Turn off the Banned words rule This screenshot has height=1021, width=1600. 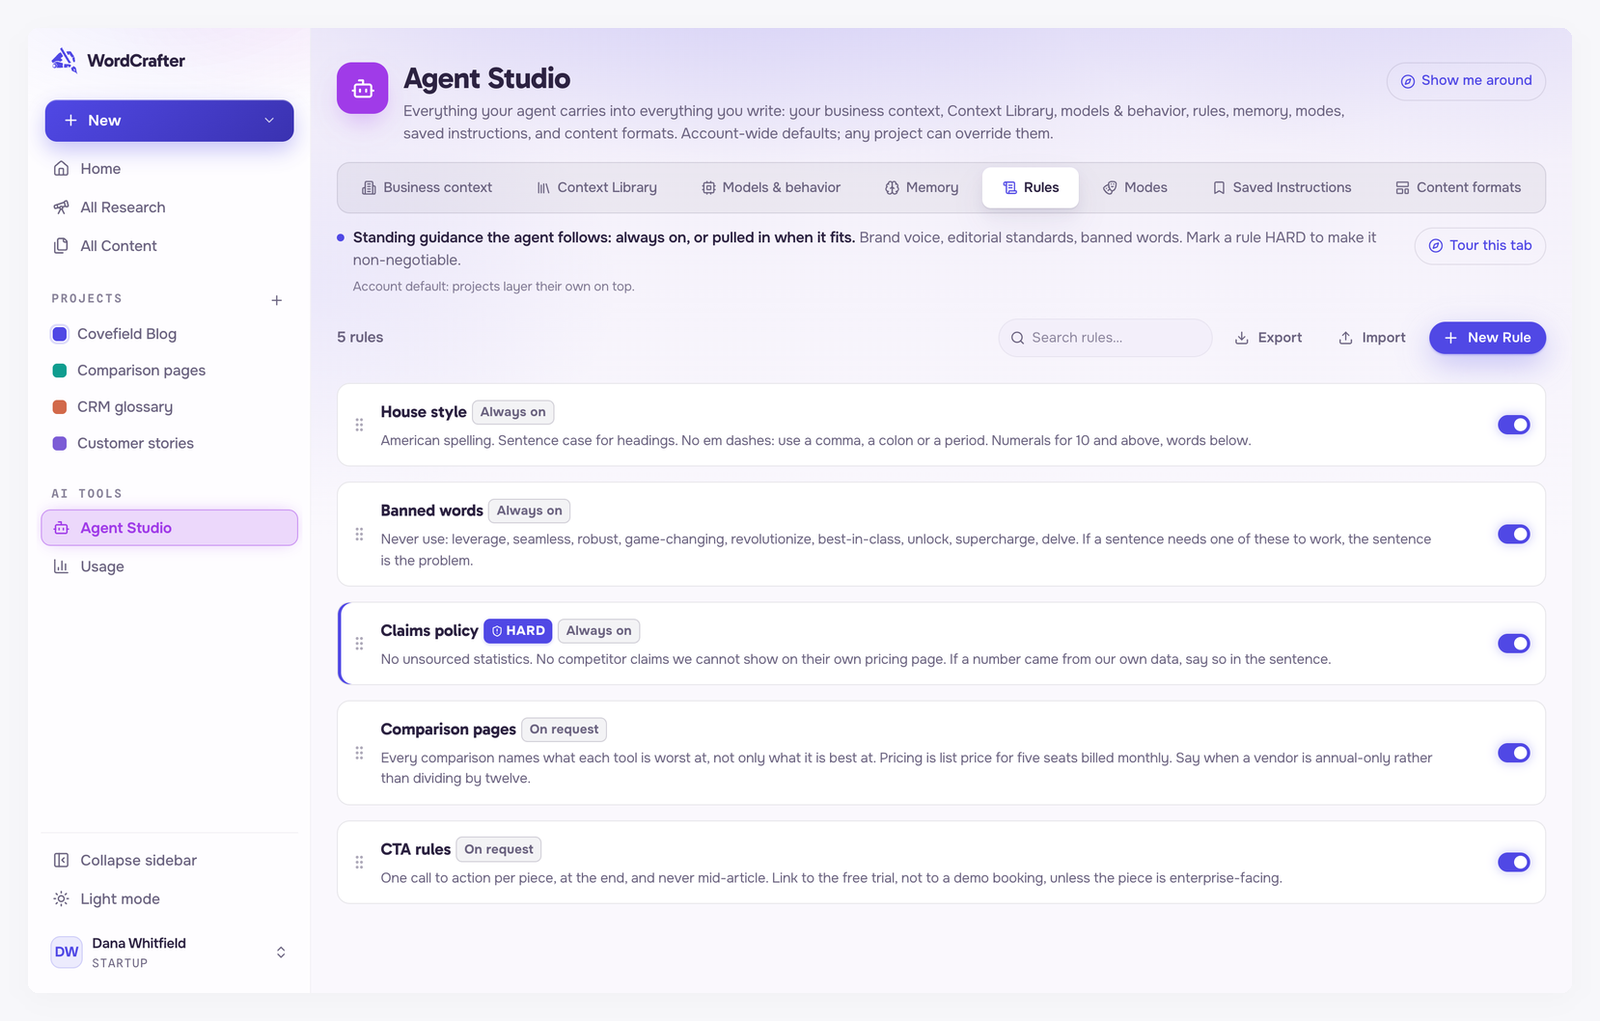(1513, 534)
